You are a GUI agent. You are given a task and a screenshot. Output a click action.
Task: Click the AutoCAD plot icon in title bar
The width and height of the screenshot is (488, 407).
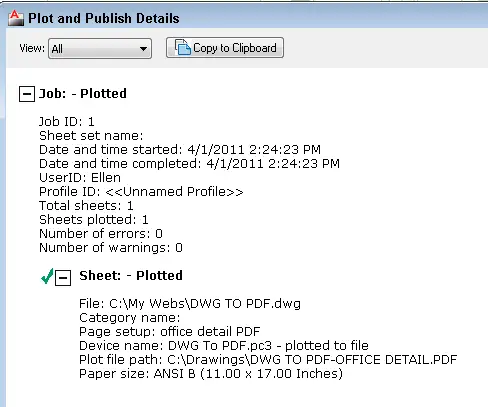(x=16, y=18)
